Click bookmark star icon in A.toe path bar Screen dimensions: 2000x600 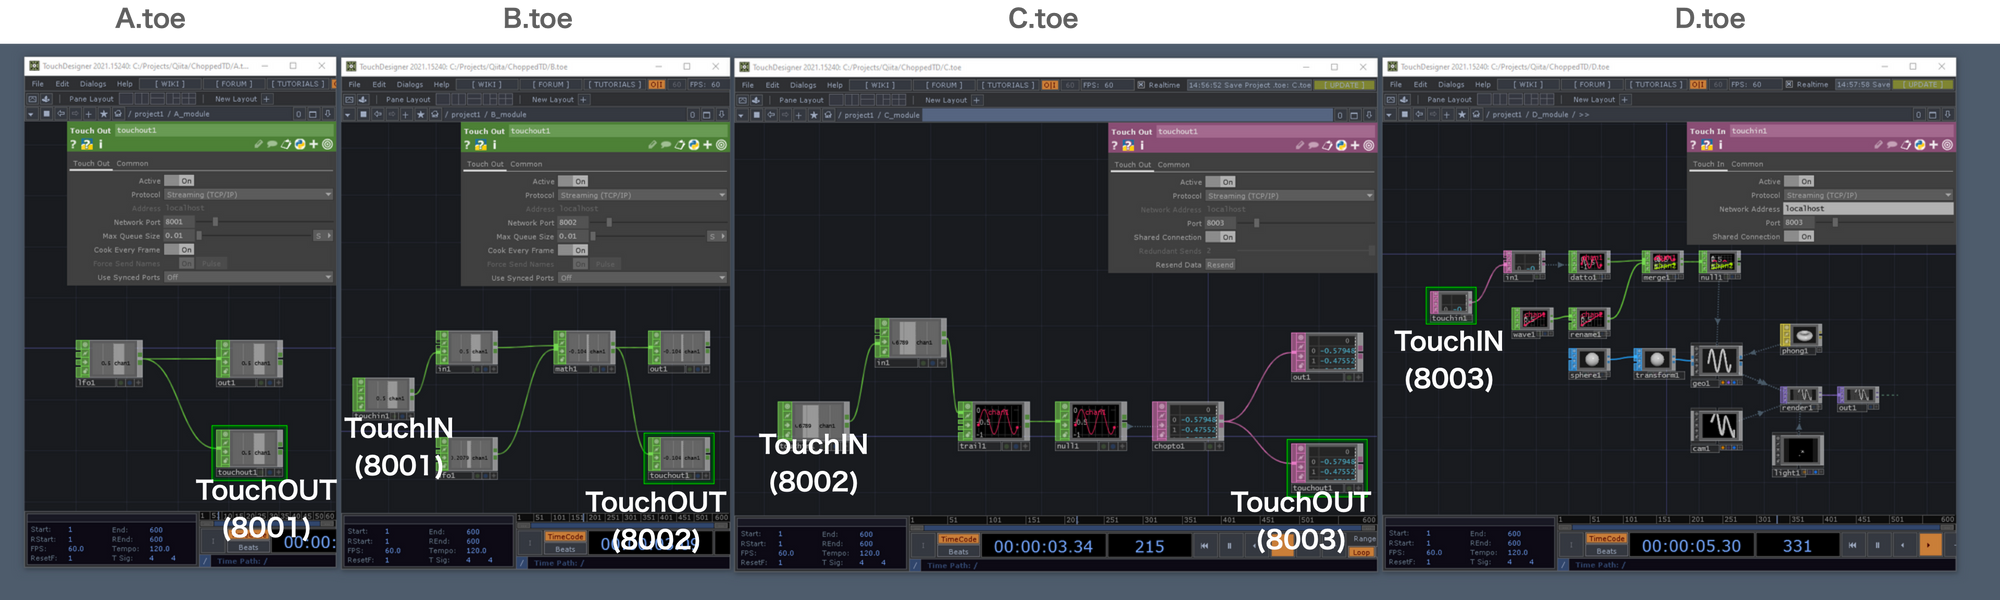[x=104, y=114]
